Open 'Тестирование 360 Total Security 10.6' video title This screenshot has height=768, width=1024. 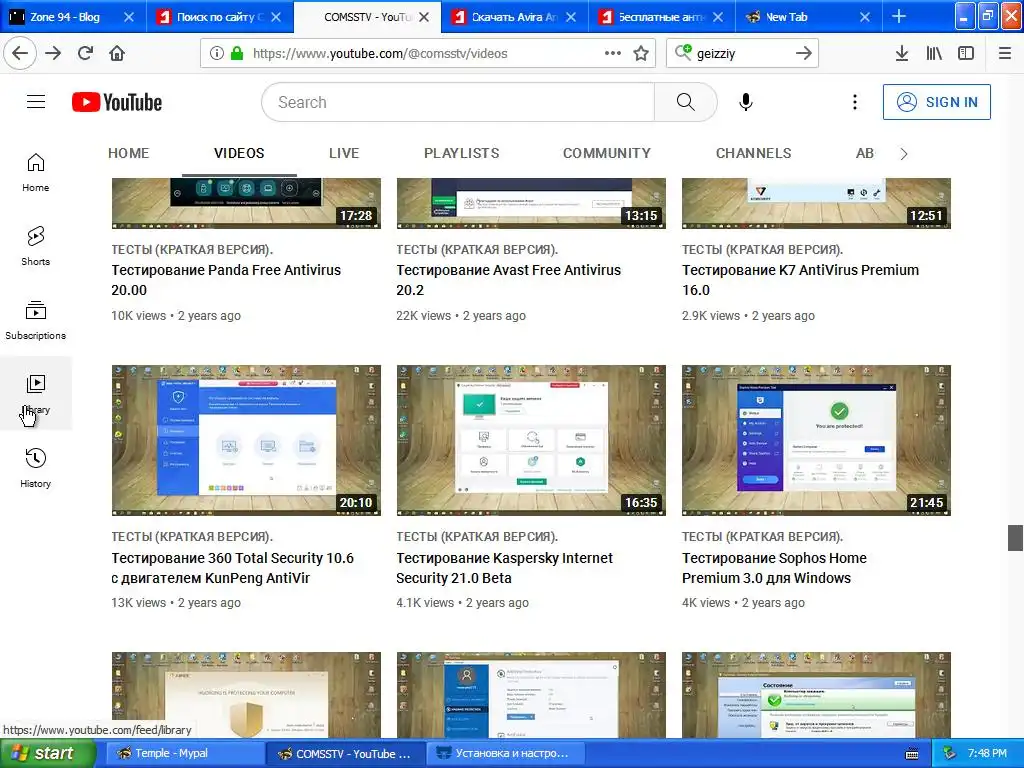(232, 568)
